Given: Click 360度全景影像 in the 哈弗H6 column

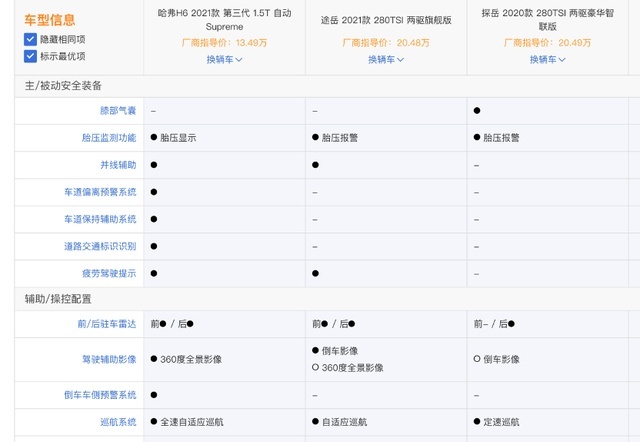Looking at the screenshot, I should click(191, 360).
